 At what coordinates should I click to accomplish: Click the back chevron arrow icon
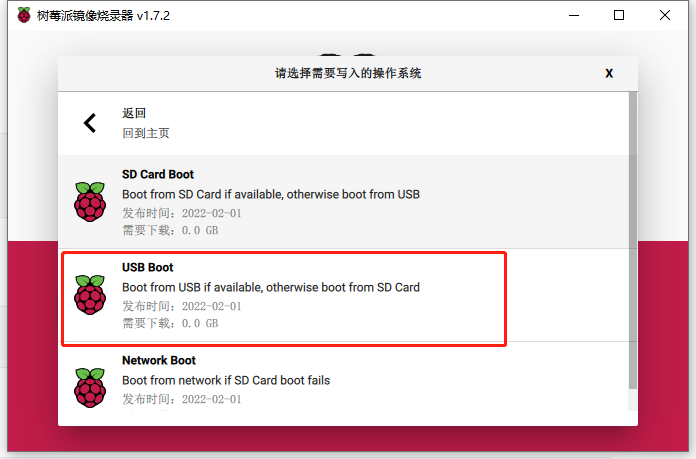click(90, 123)
